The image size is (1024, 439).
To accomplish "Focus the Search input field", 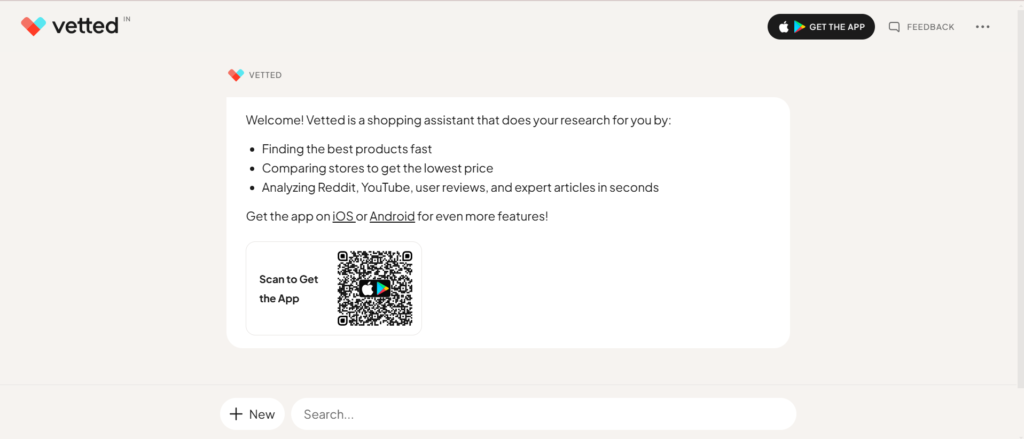I will pos(543,414).
